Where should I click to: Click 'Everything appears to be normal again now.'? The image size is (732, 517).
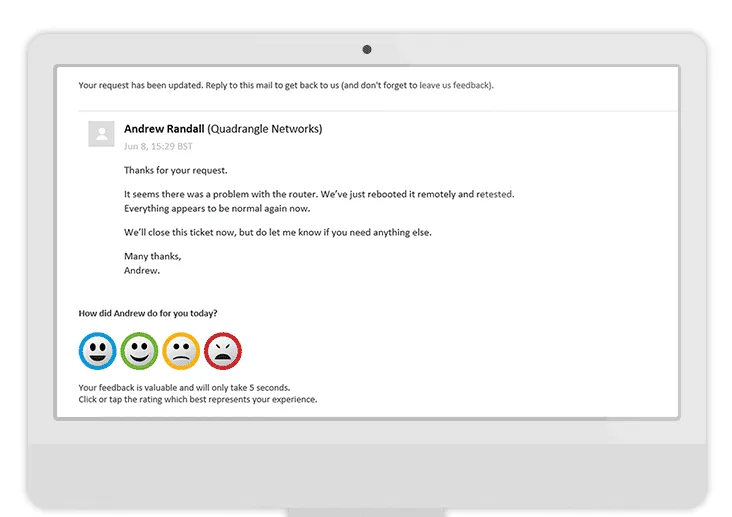217,209
